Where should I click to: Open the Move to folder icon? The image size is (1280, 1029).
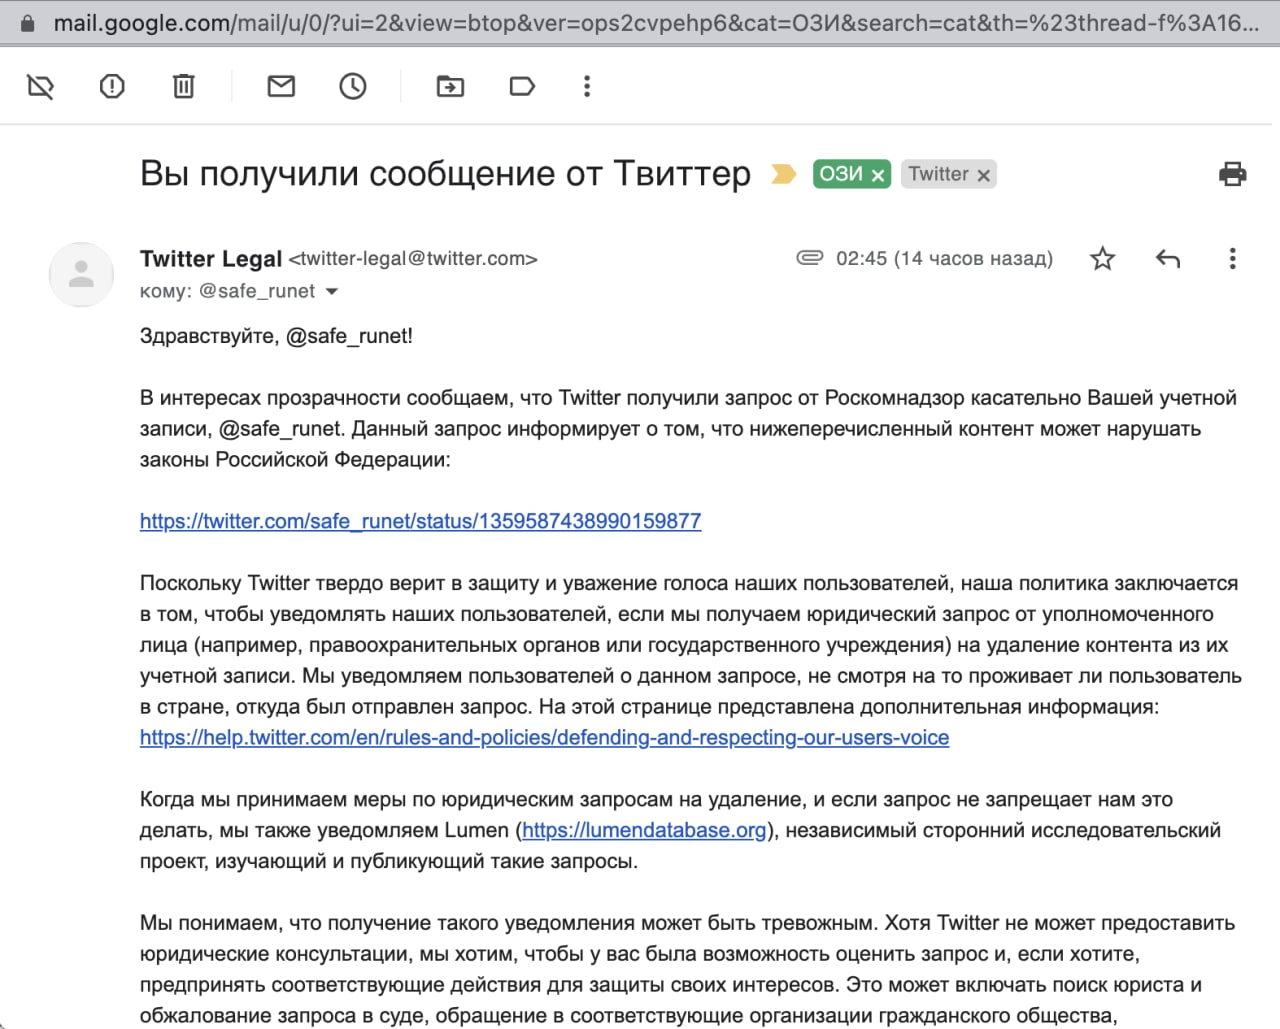(451, 87)
